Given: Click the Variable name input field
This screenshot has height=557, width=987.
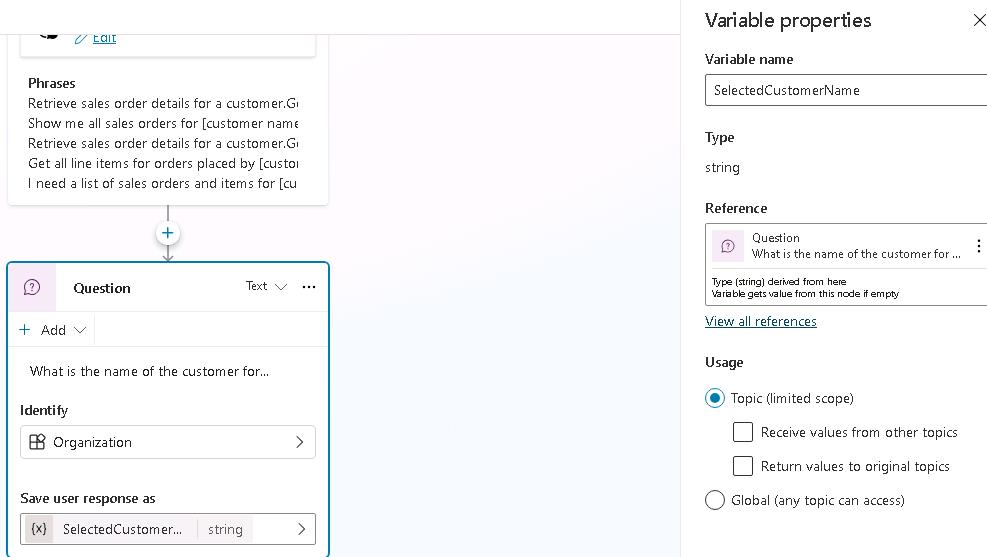Looking at the screenshot, I should point(845,90).
